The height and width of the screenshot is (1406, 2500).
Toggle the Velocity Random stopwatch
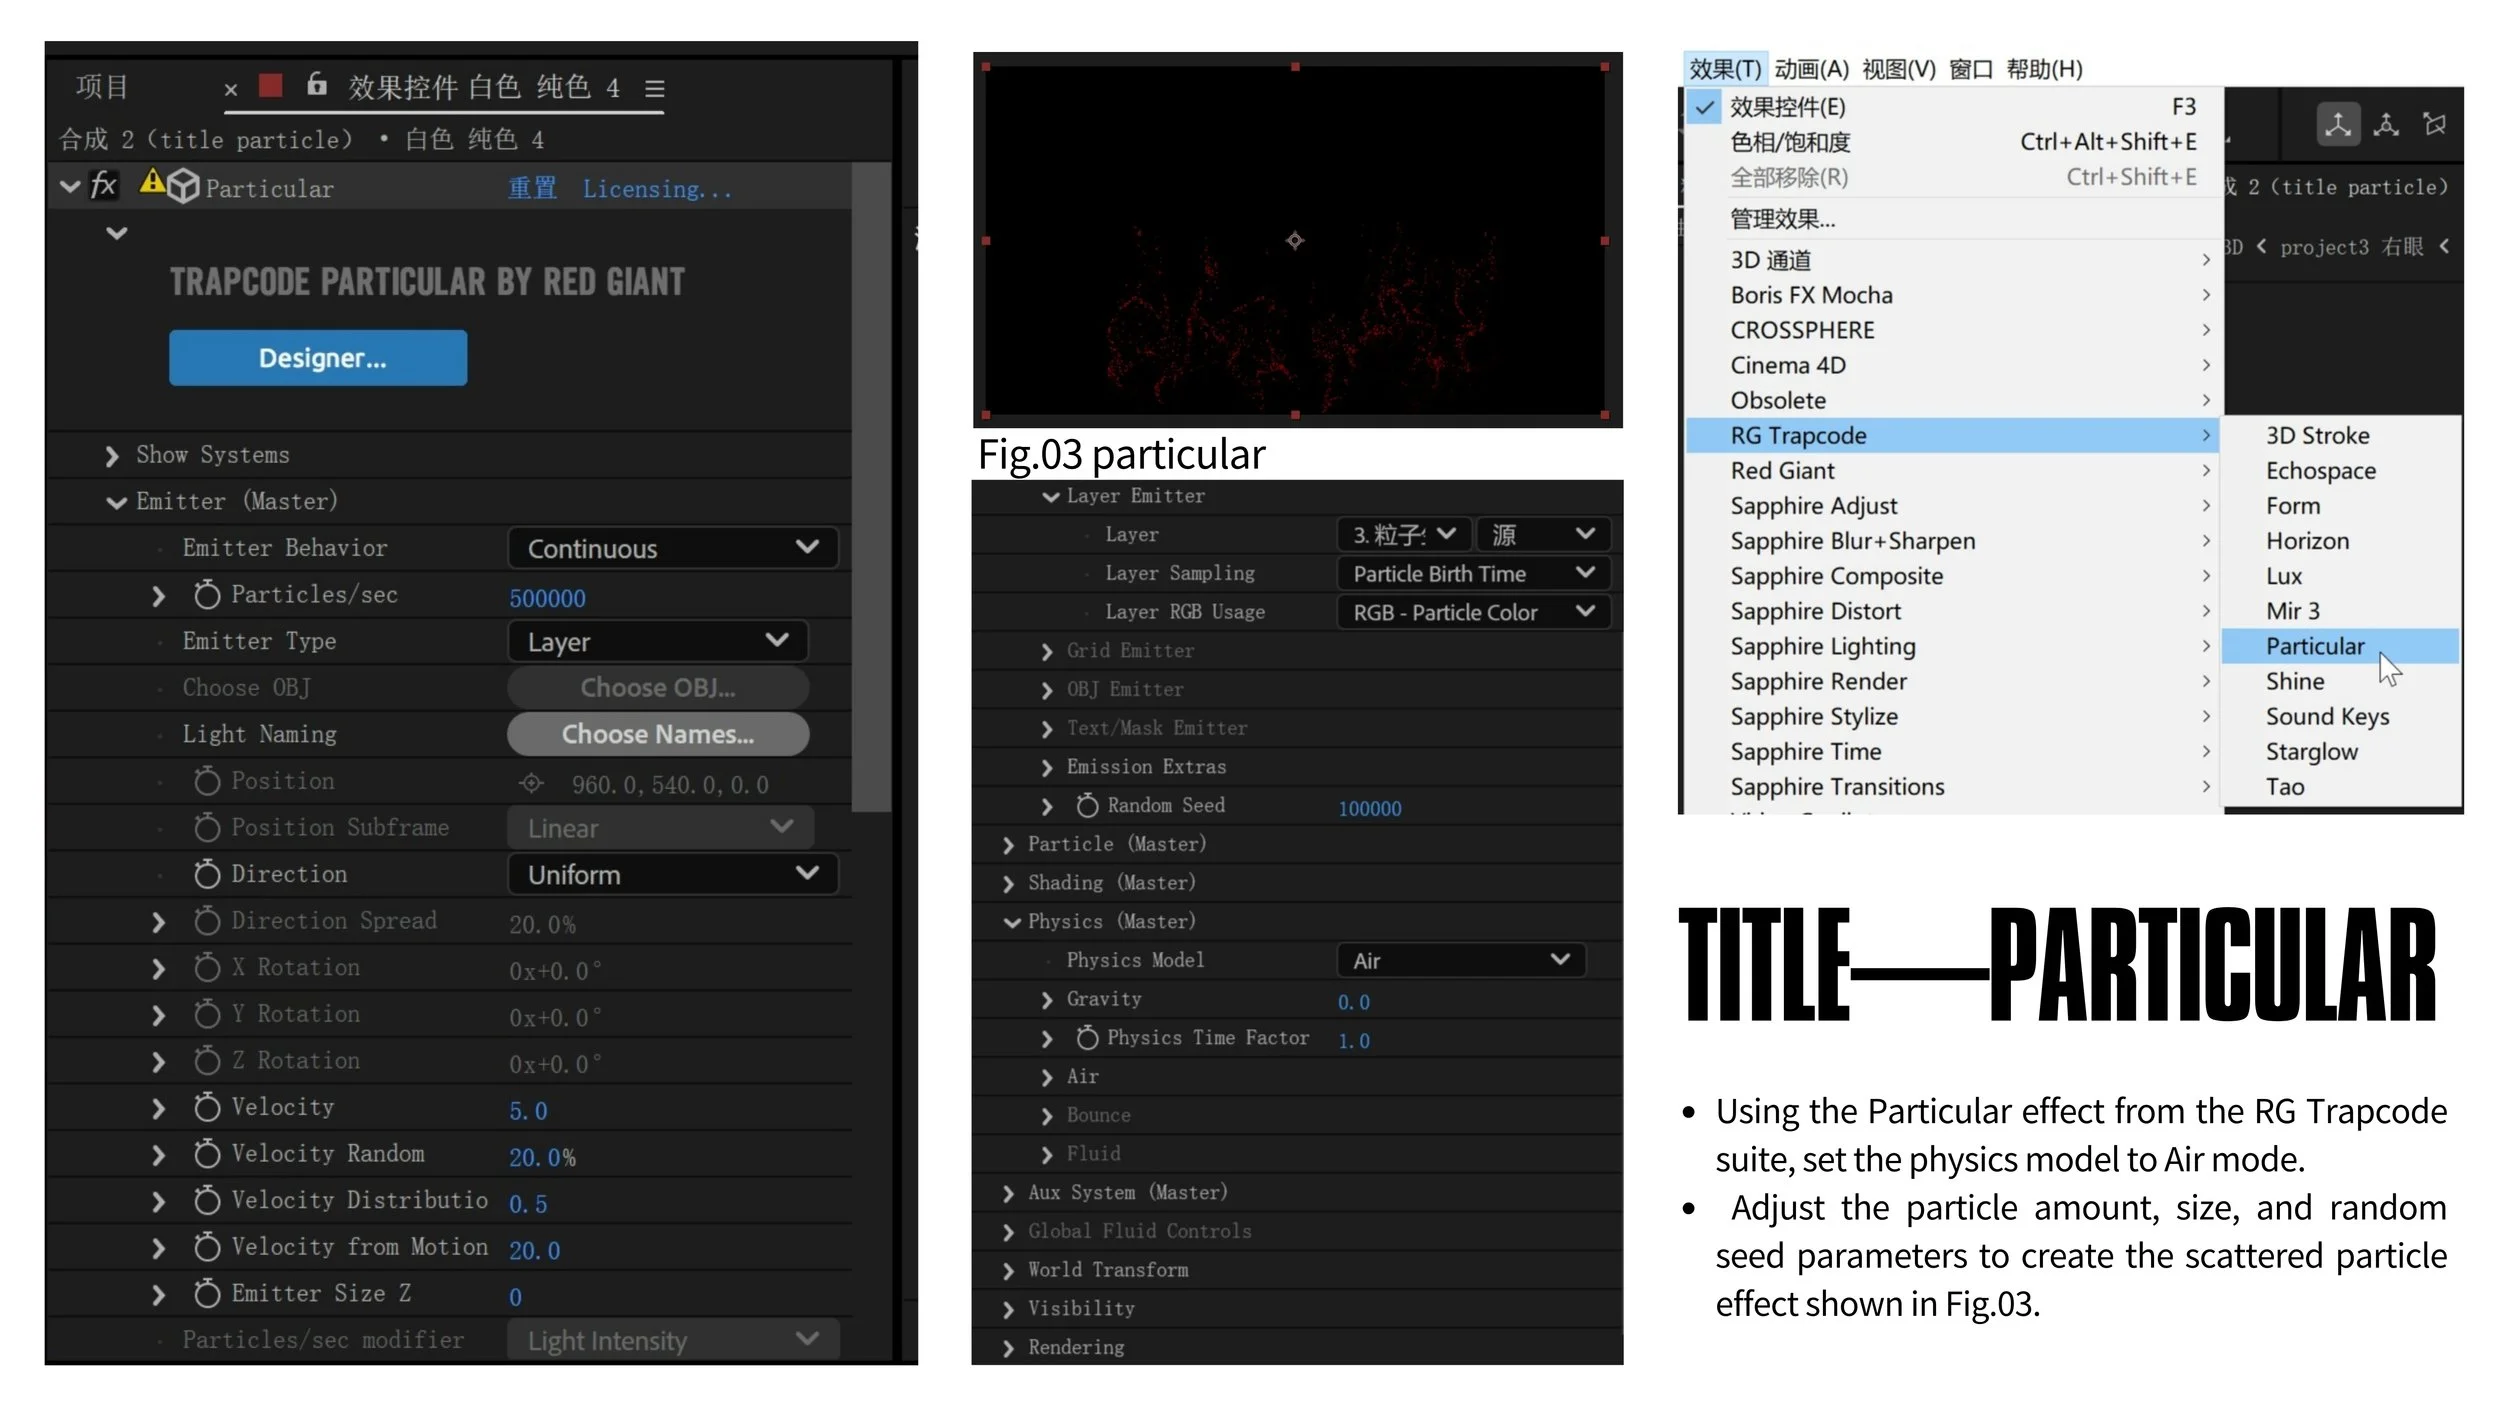click(x=207, y=1154)
